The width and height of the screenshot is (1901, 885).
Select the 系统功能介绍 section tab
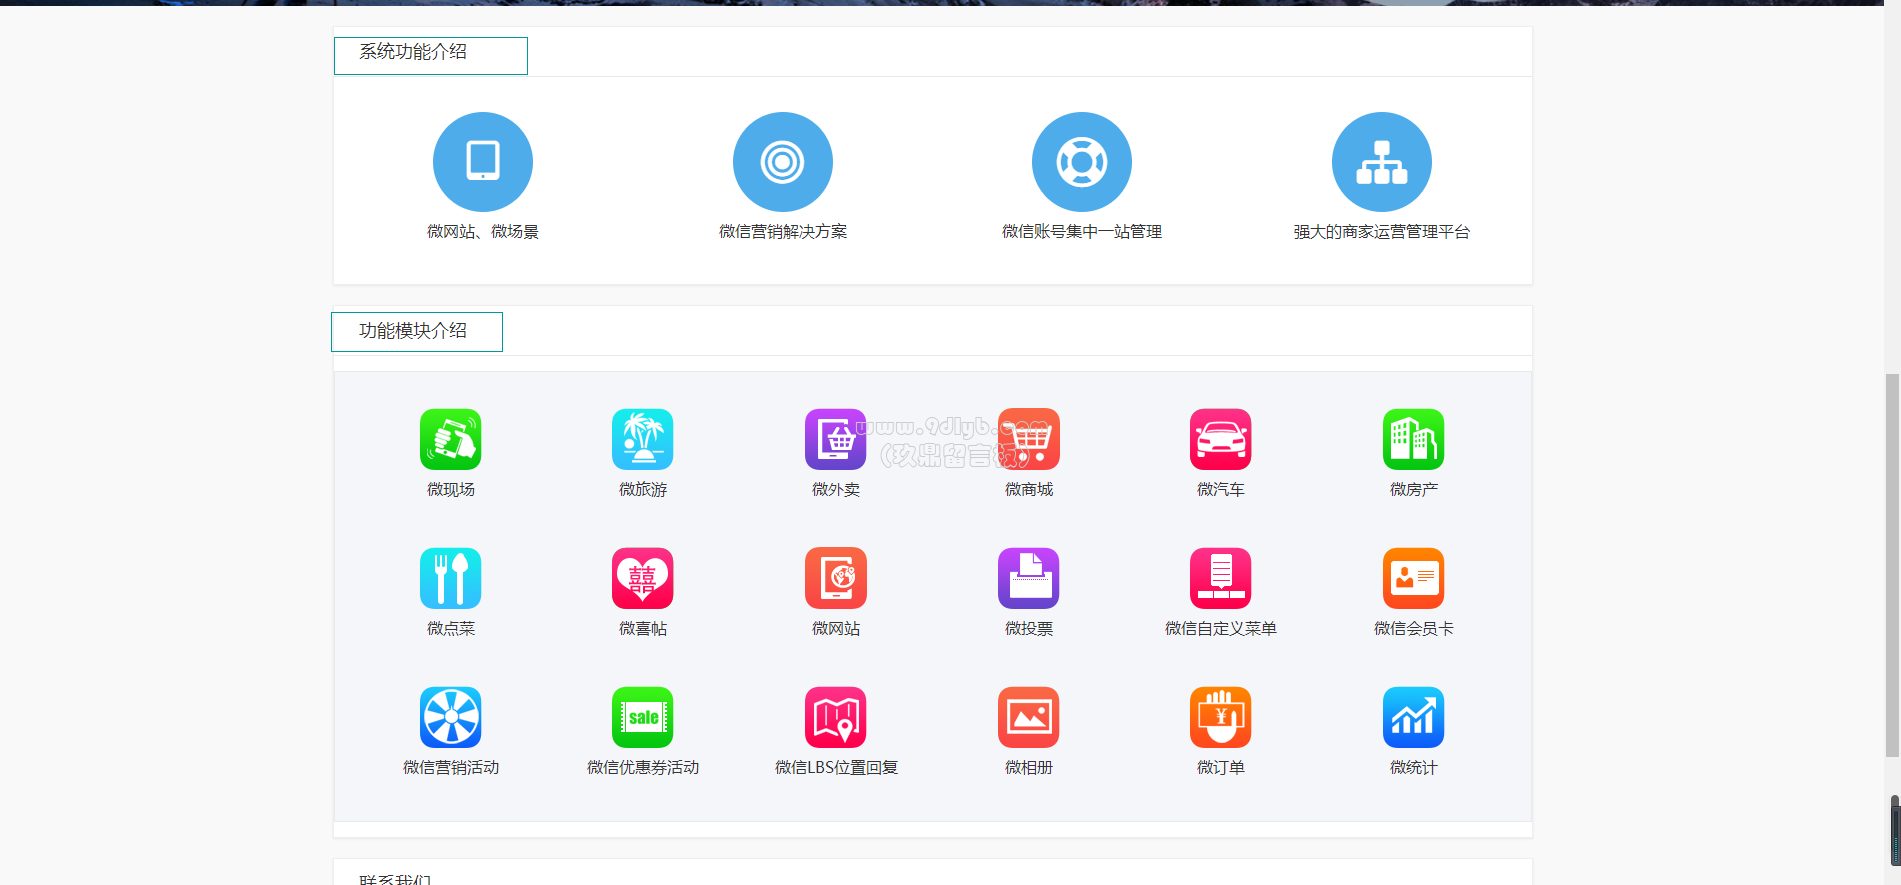coord(430,55)
